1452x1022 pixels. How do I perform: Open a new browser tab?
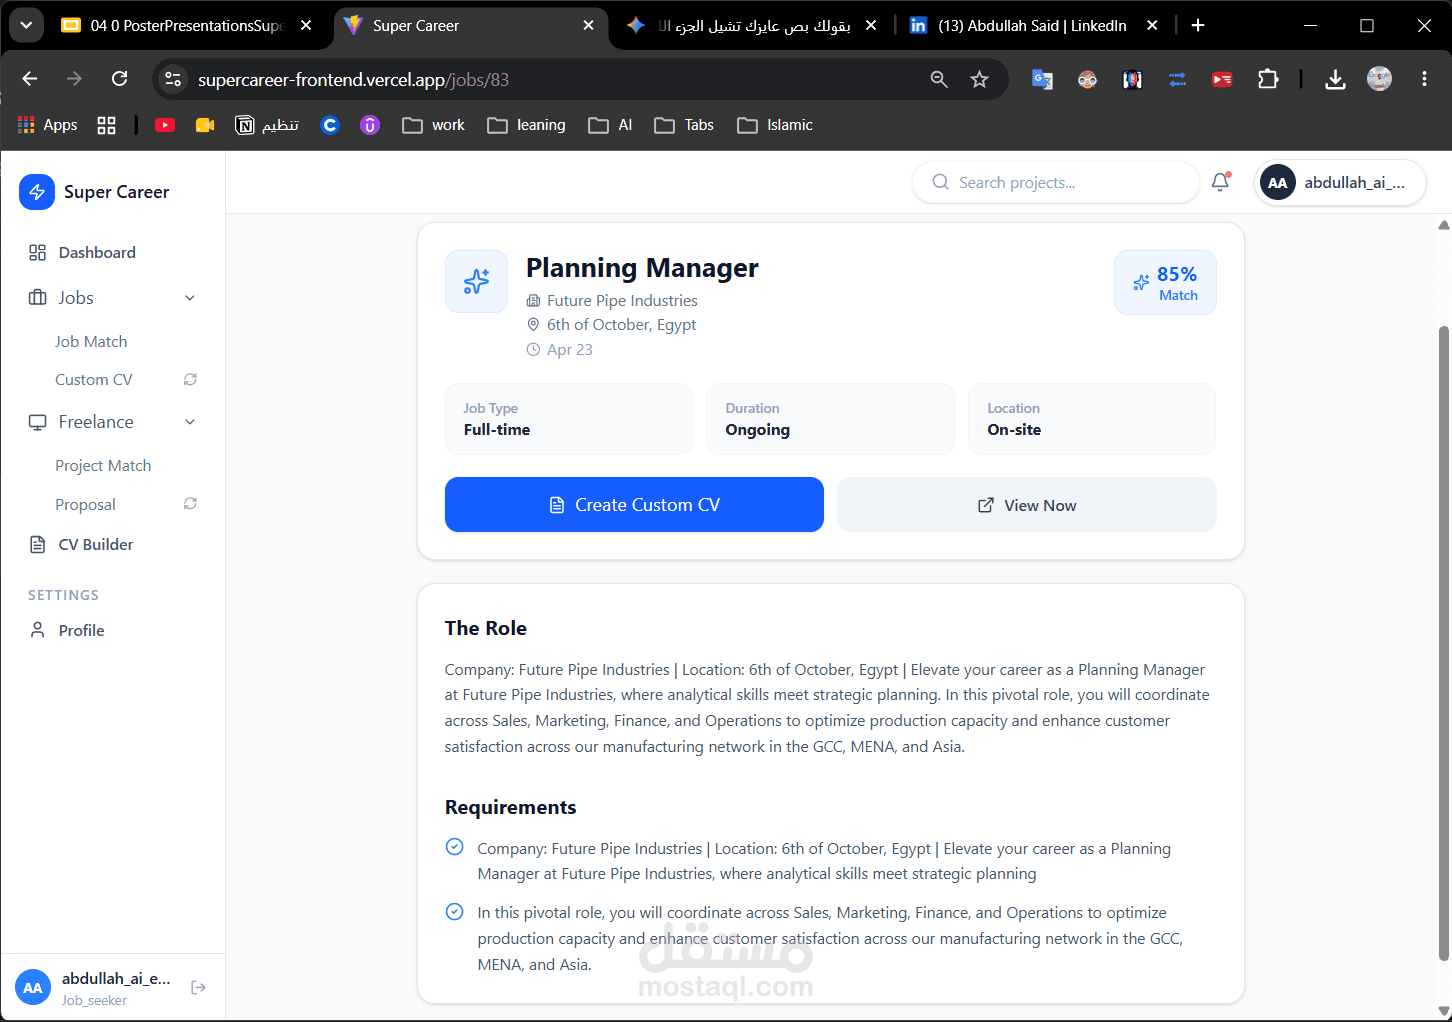click(1198, 26)
